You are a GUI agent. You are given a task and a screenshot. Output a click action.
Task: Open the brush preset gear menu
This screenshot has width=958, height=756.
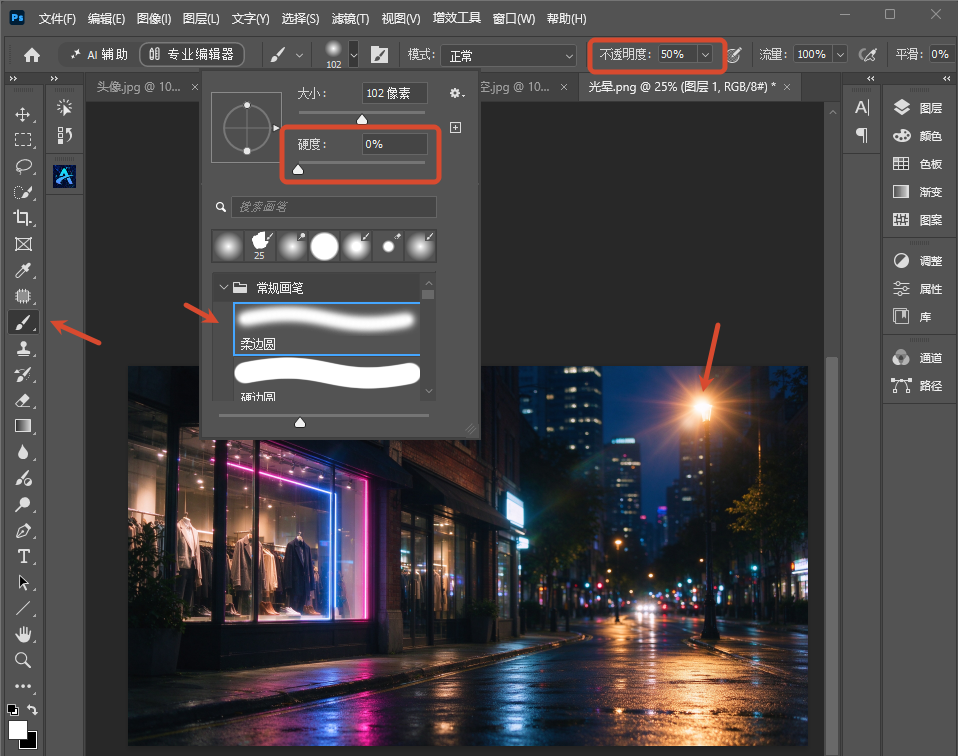click(x=456, y=93)
